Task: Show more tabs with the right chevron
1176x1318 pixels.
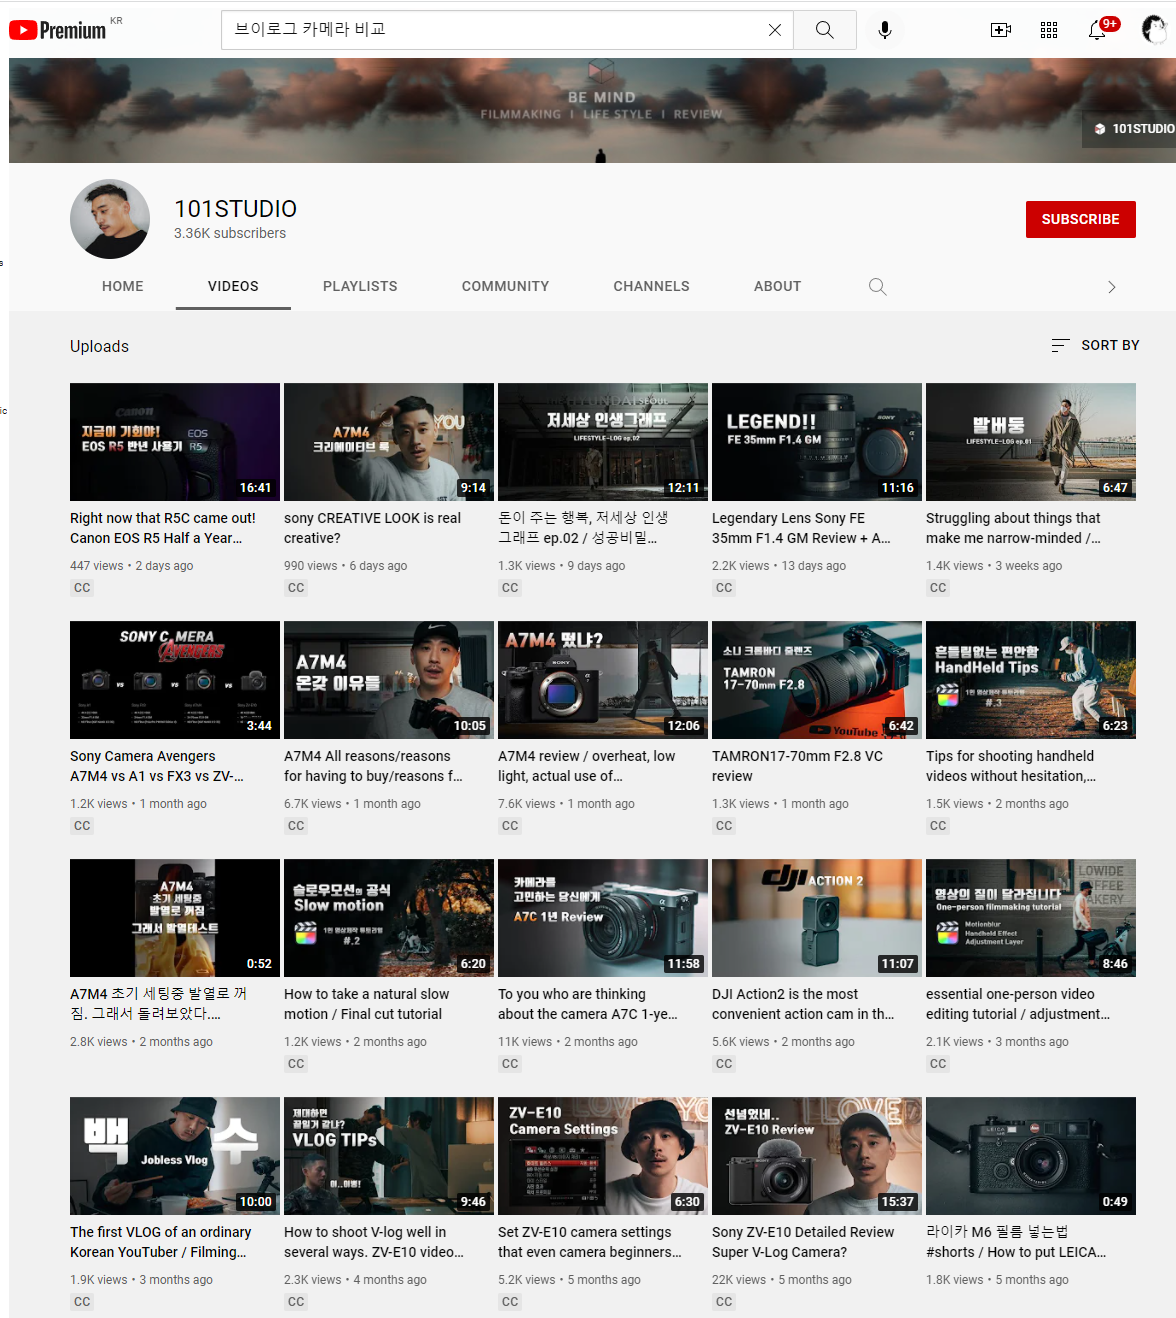Action: click(x=1111, y=287)
